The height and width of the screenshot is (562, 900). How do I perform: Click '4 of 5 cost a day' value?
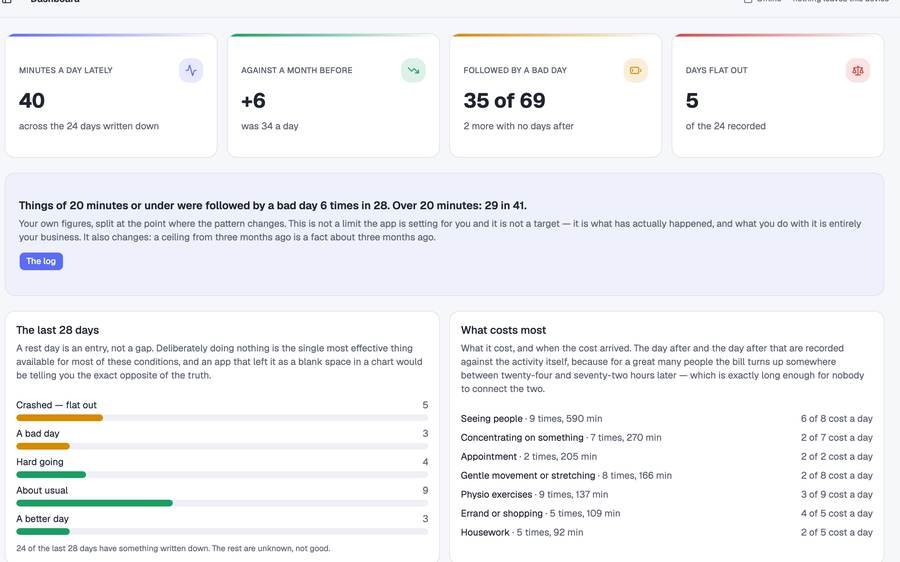[837, 513]
